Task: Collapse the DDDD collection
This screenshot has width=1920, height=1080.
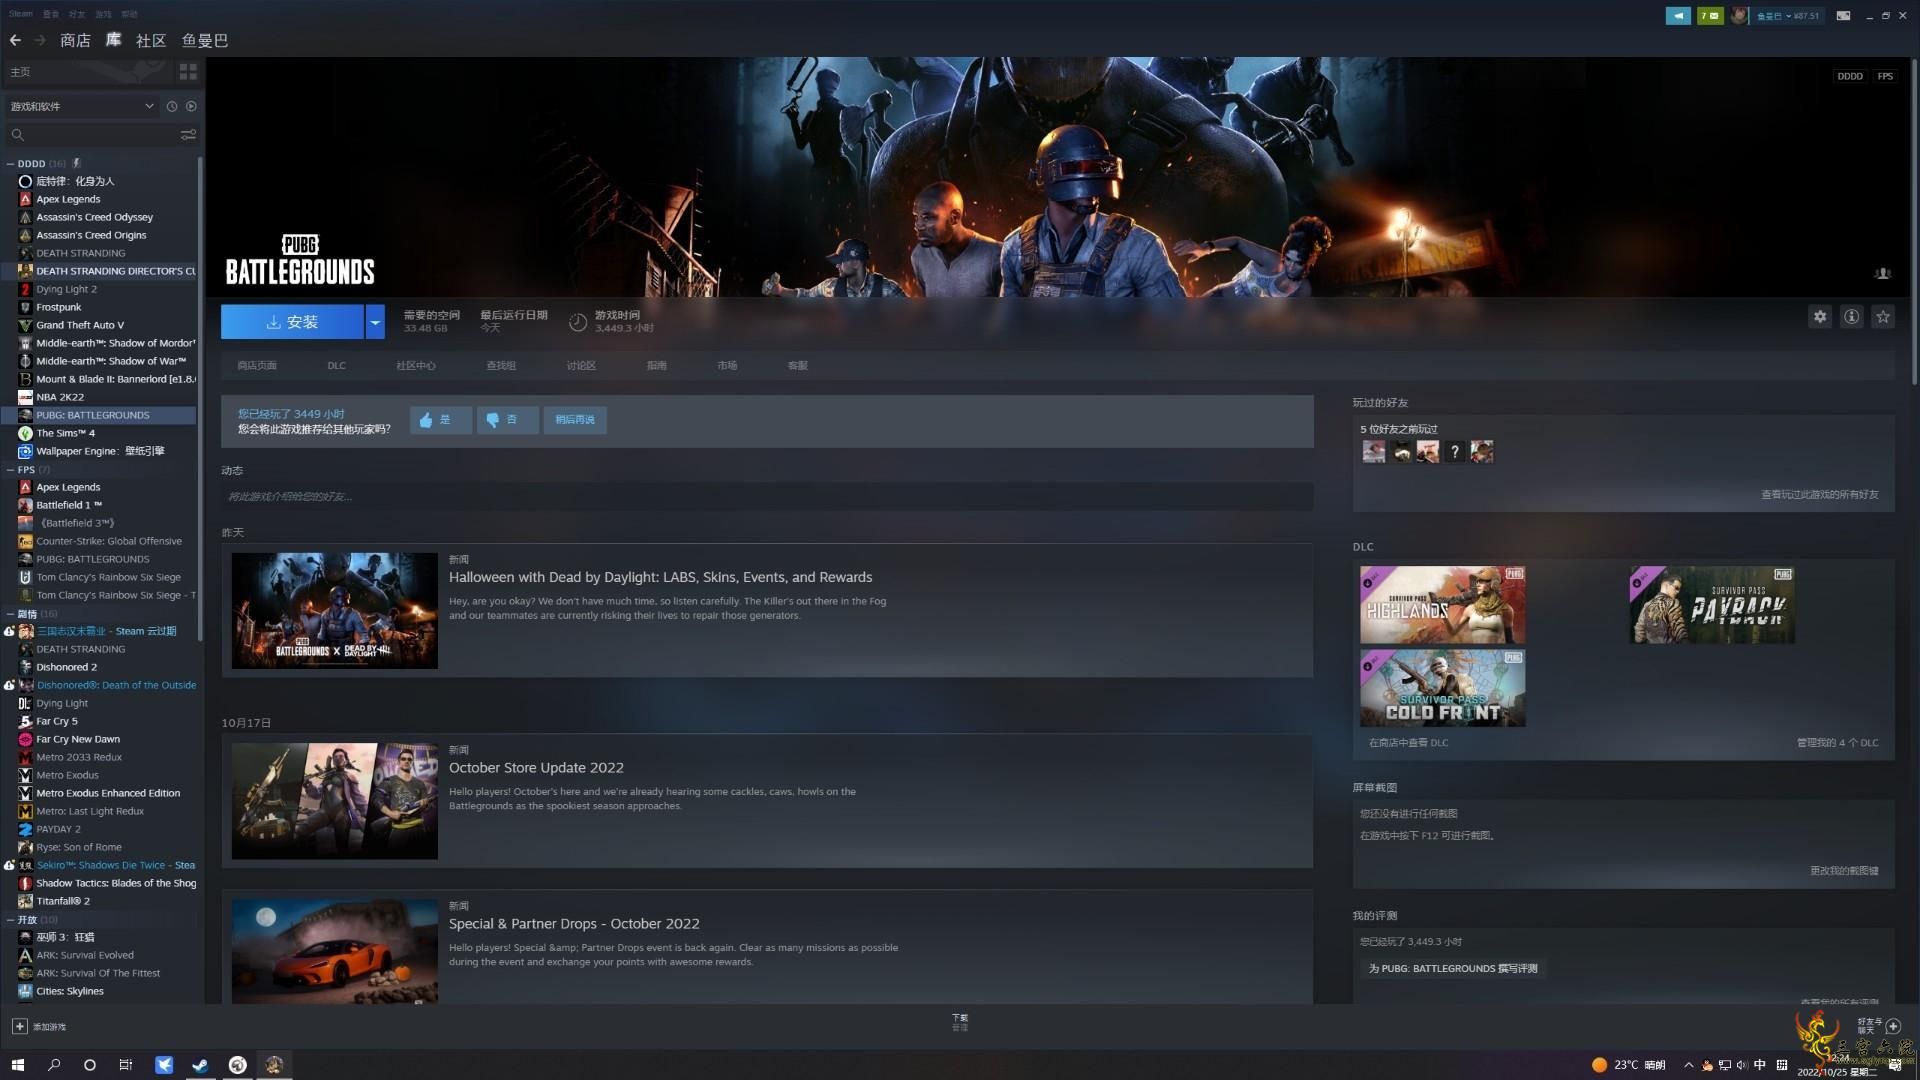Action: (x=10, y=164)
